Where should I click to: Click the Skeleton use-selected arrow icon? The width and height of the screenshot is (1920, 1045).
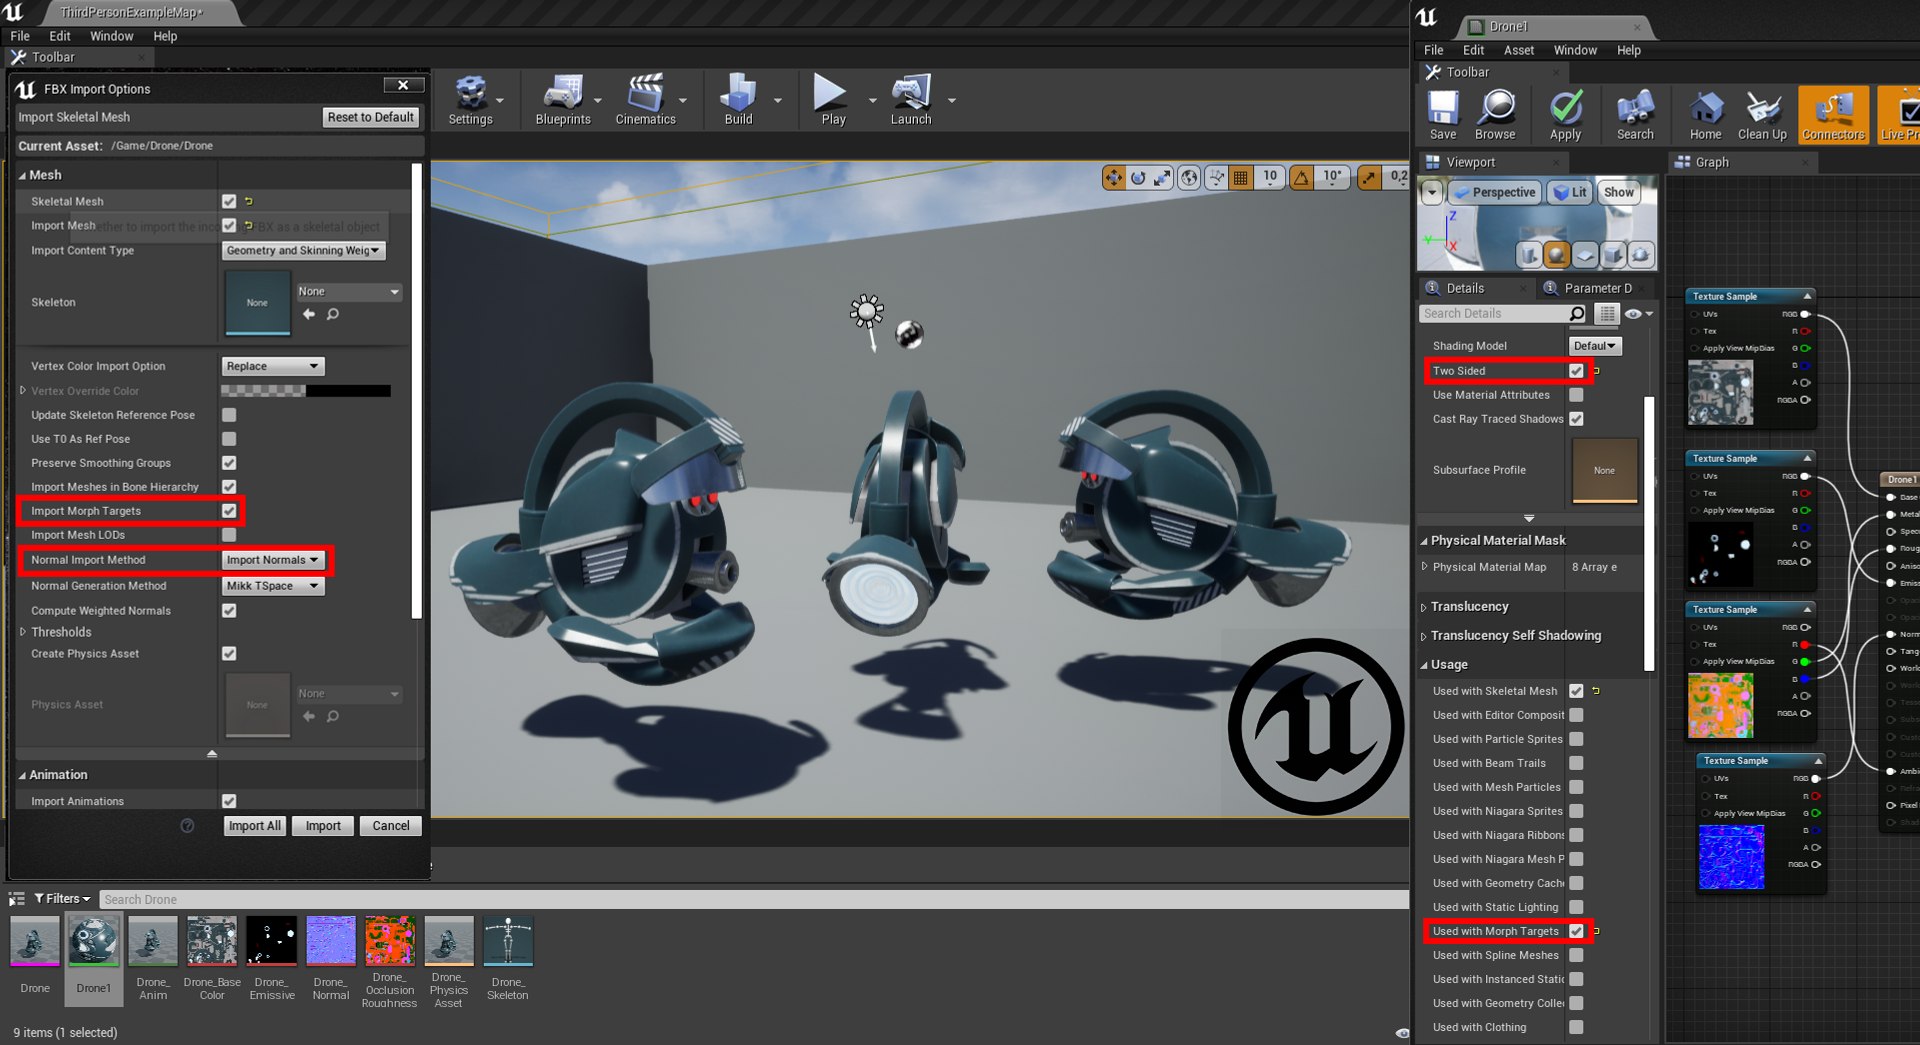tap(309, 314)
